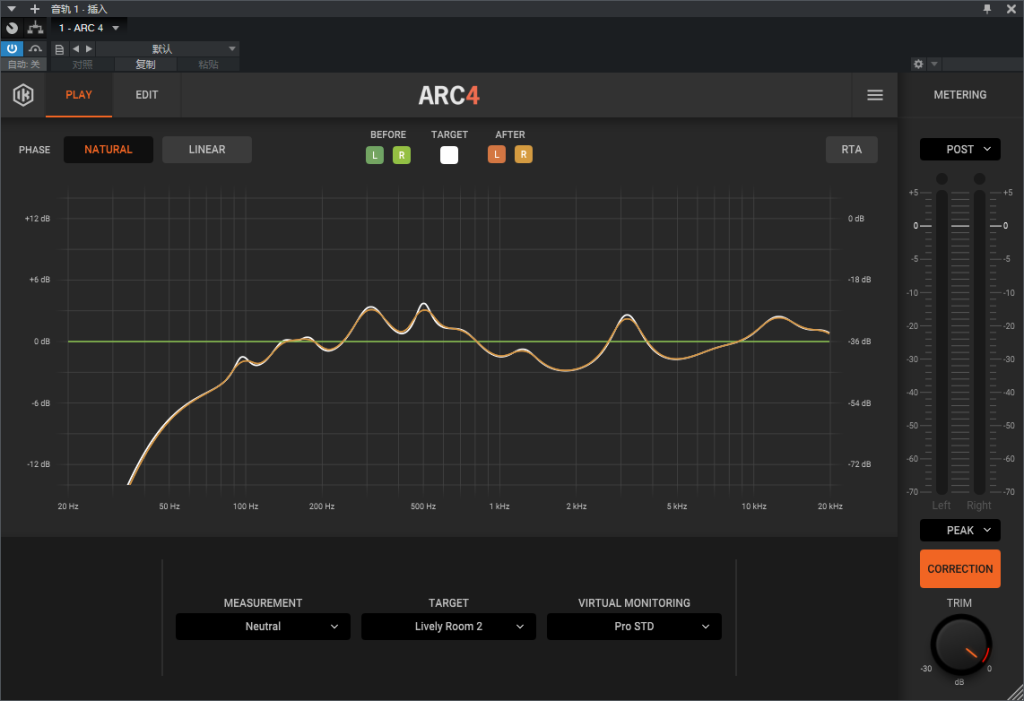The width and height of the screenshot is (1024, 701).
Task: Toggle the AFTER left channel L curve
Action: tap(496, 154)
